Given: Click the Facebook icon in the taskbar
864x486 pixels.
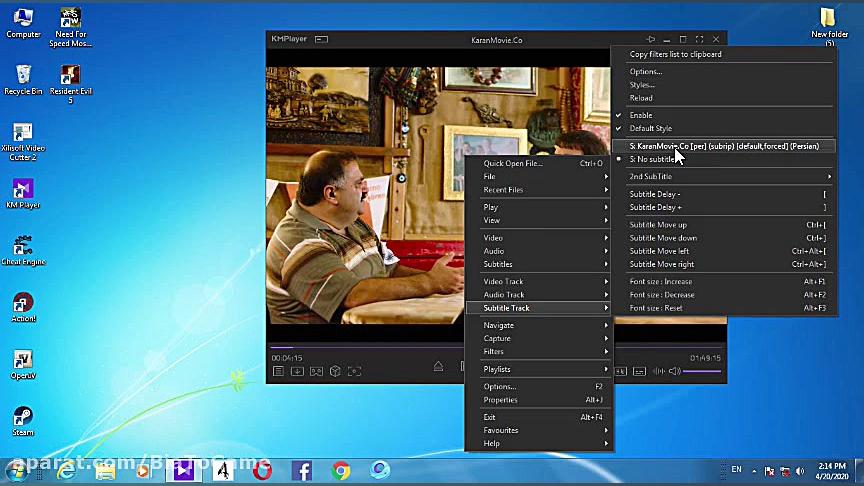Looking at the screenshot, I should [x=301, y=471].
